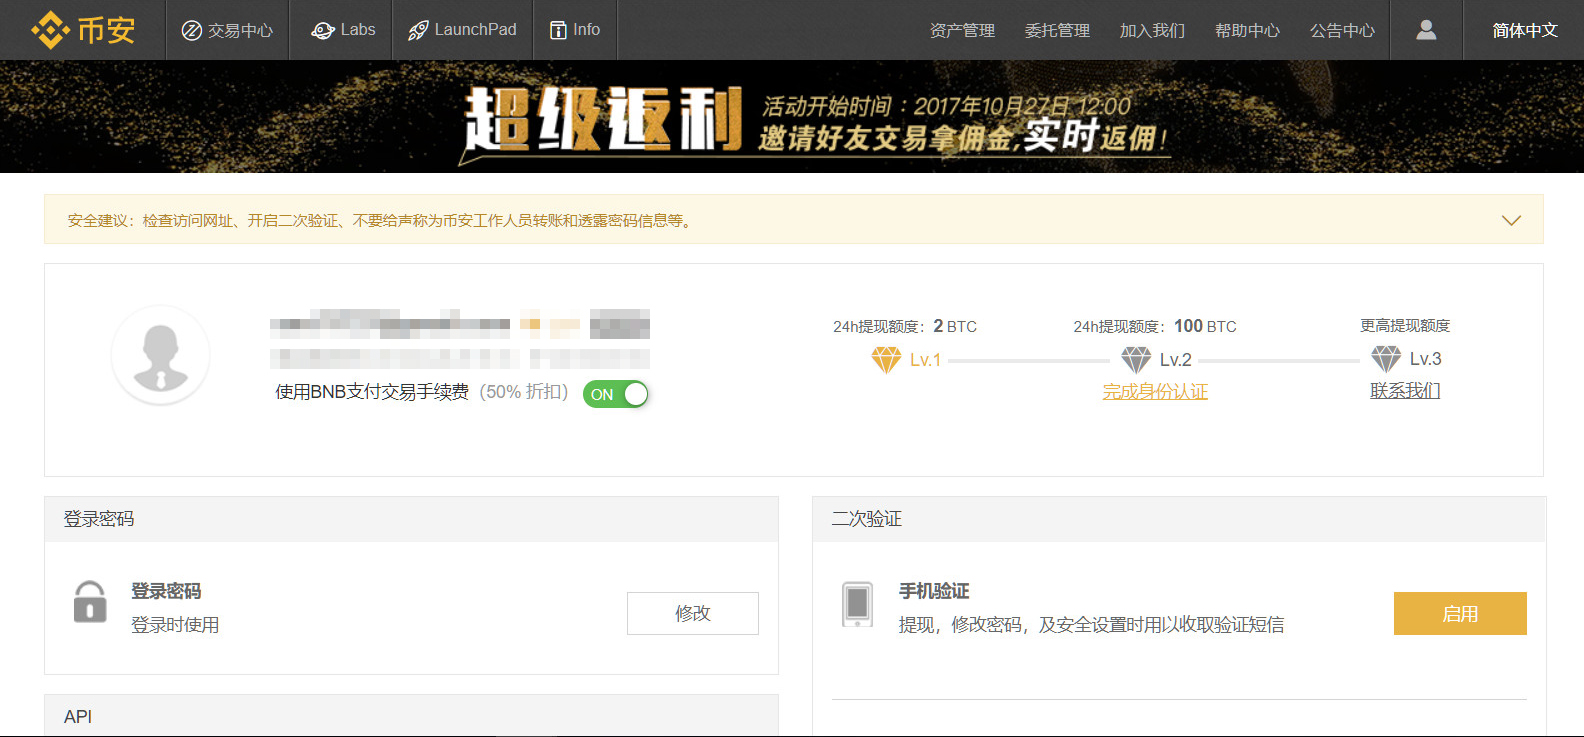This screenshot has height=737, width=1584.
Task: Click 修改 to change login password
Action: pos(693,613)
